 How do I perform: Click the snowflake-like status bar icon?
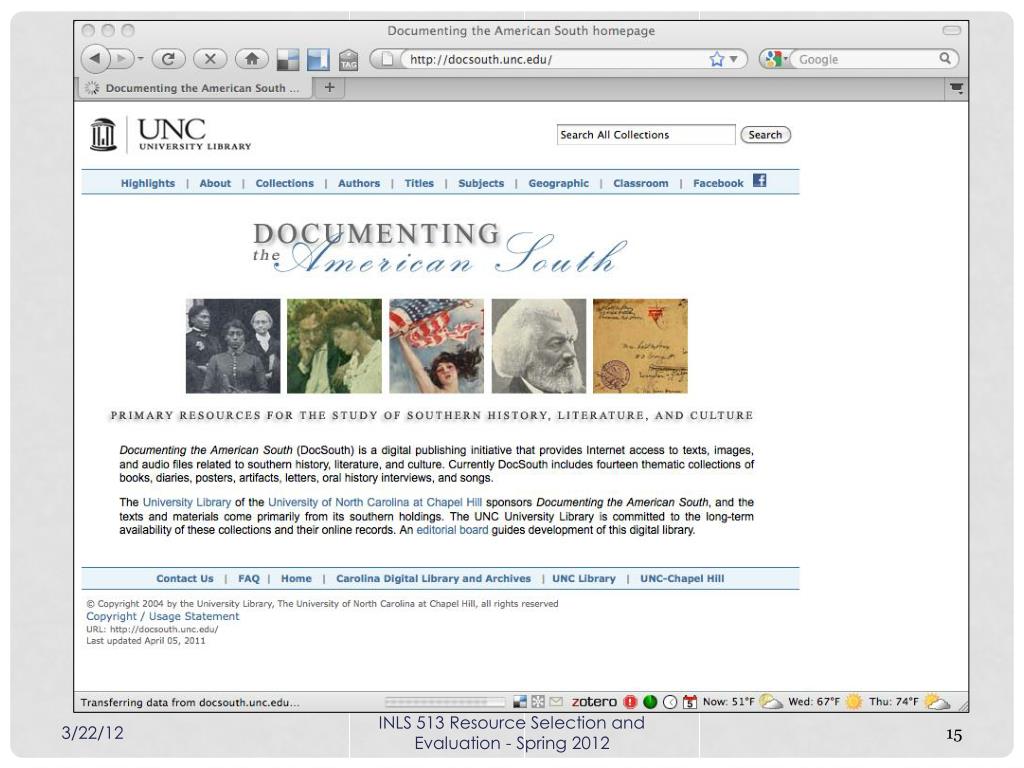click(538, 702)
